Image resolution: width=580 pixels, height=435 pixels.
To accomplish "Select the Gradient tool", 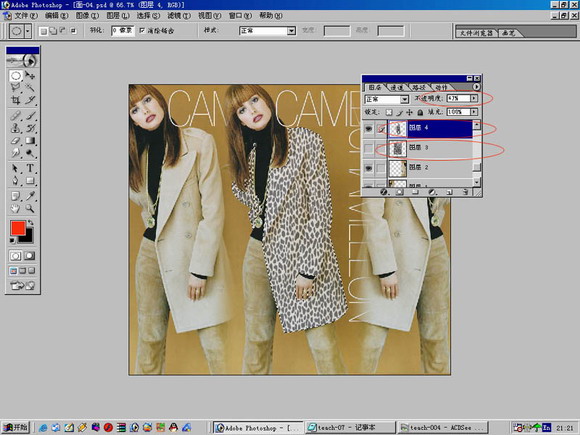I will (30, 141).
